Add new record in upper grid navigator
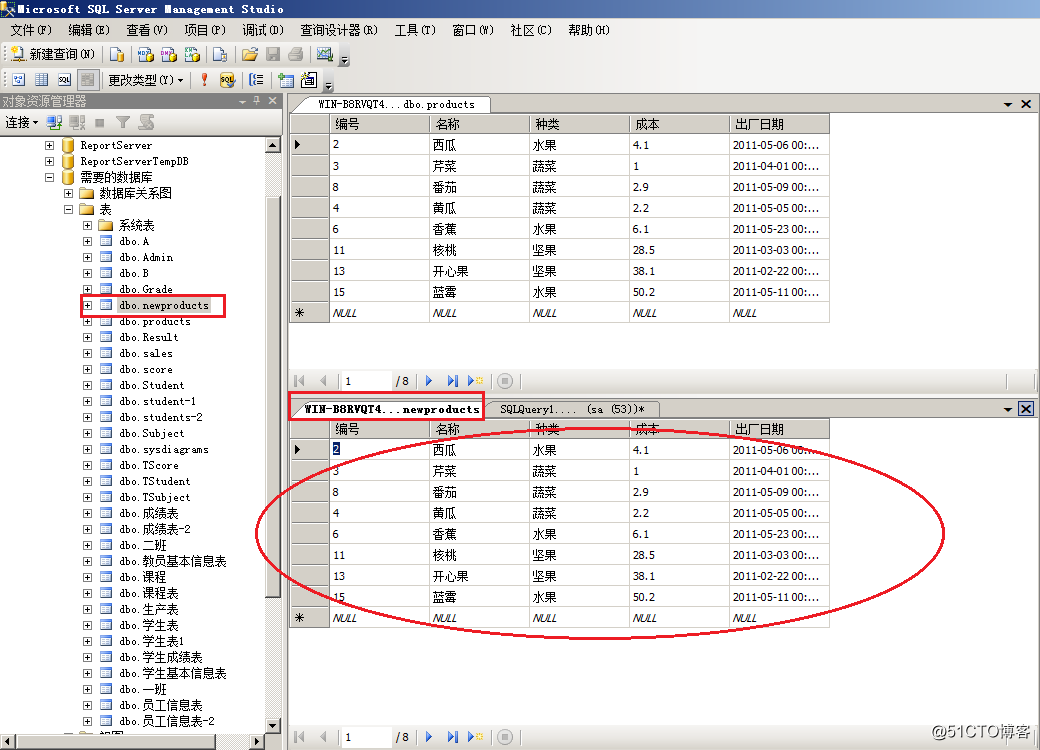 pos(476,381)
